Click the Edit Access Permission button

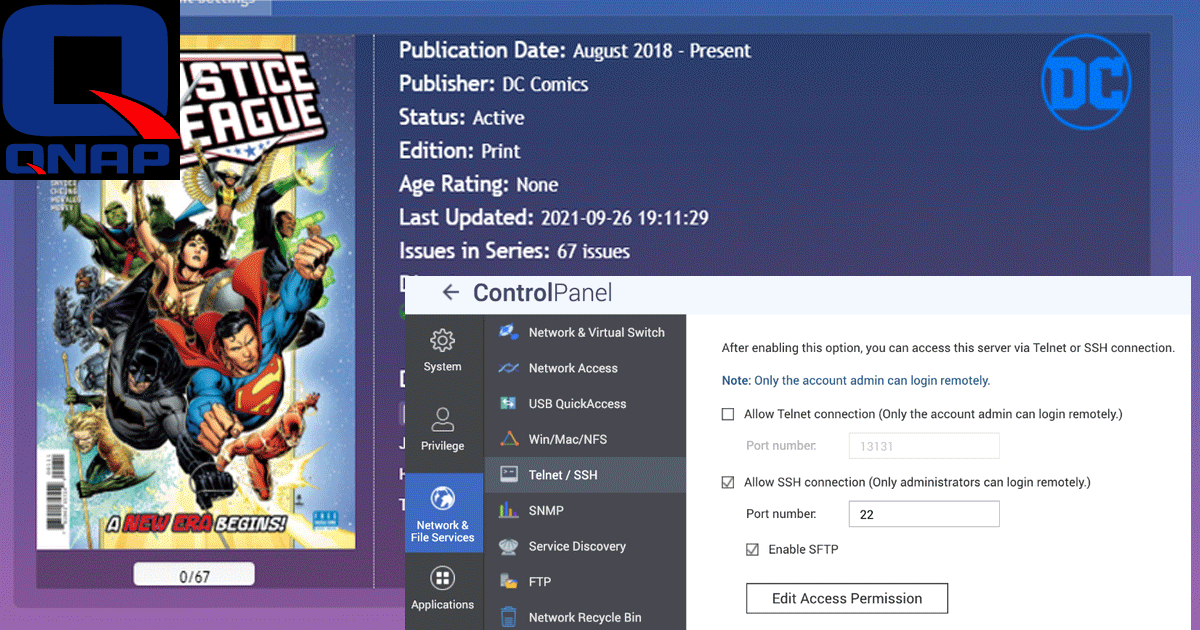click(846, 598)
